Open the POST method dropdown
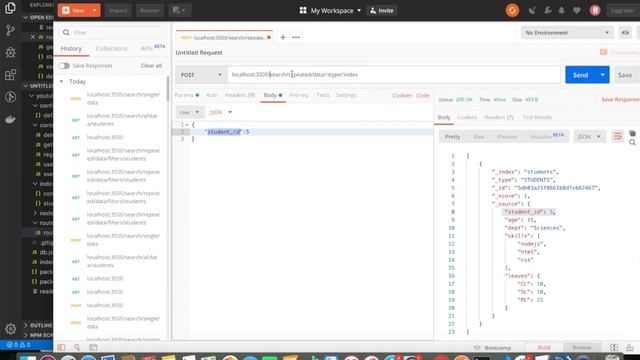 201,75
